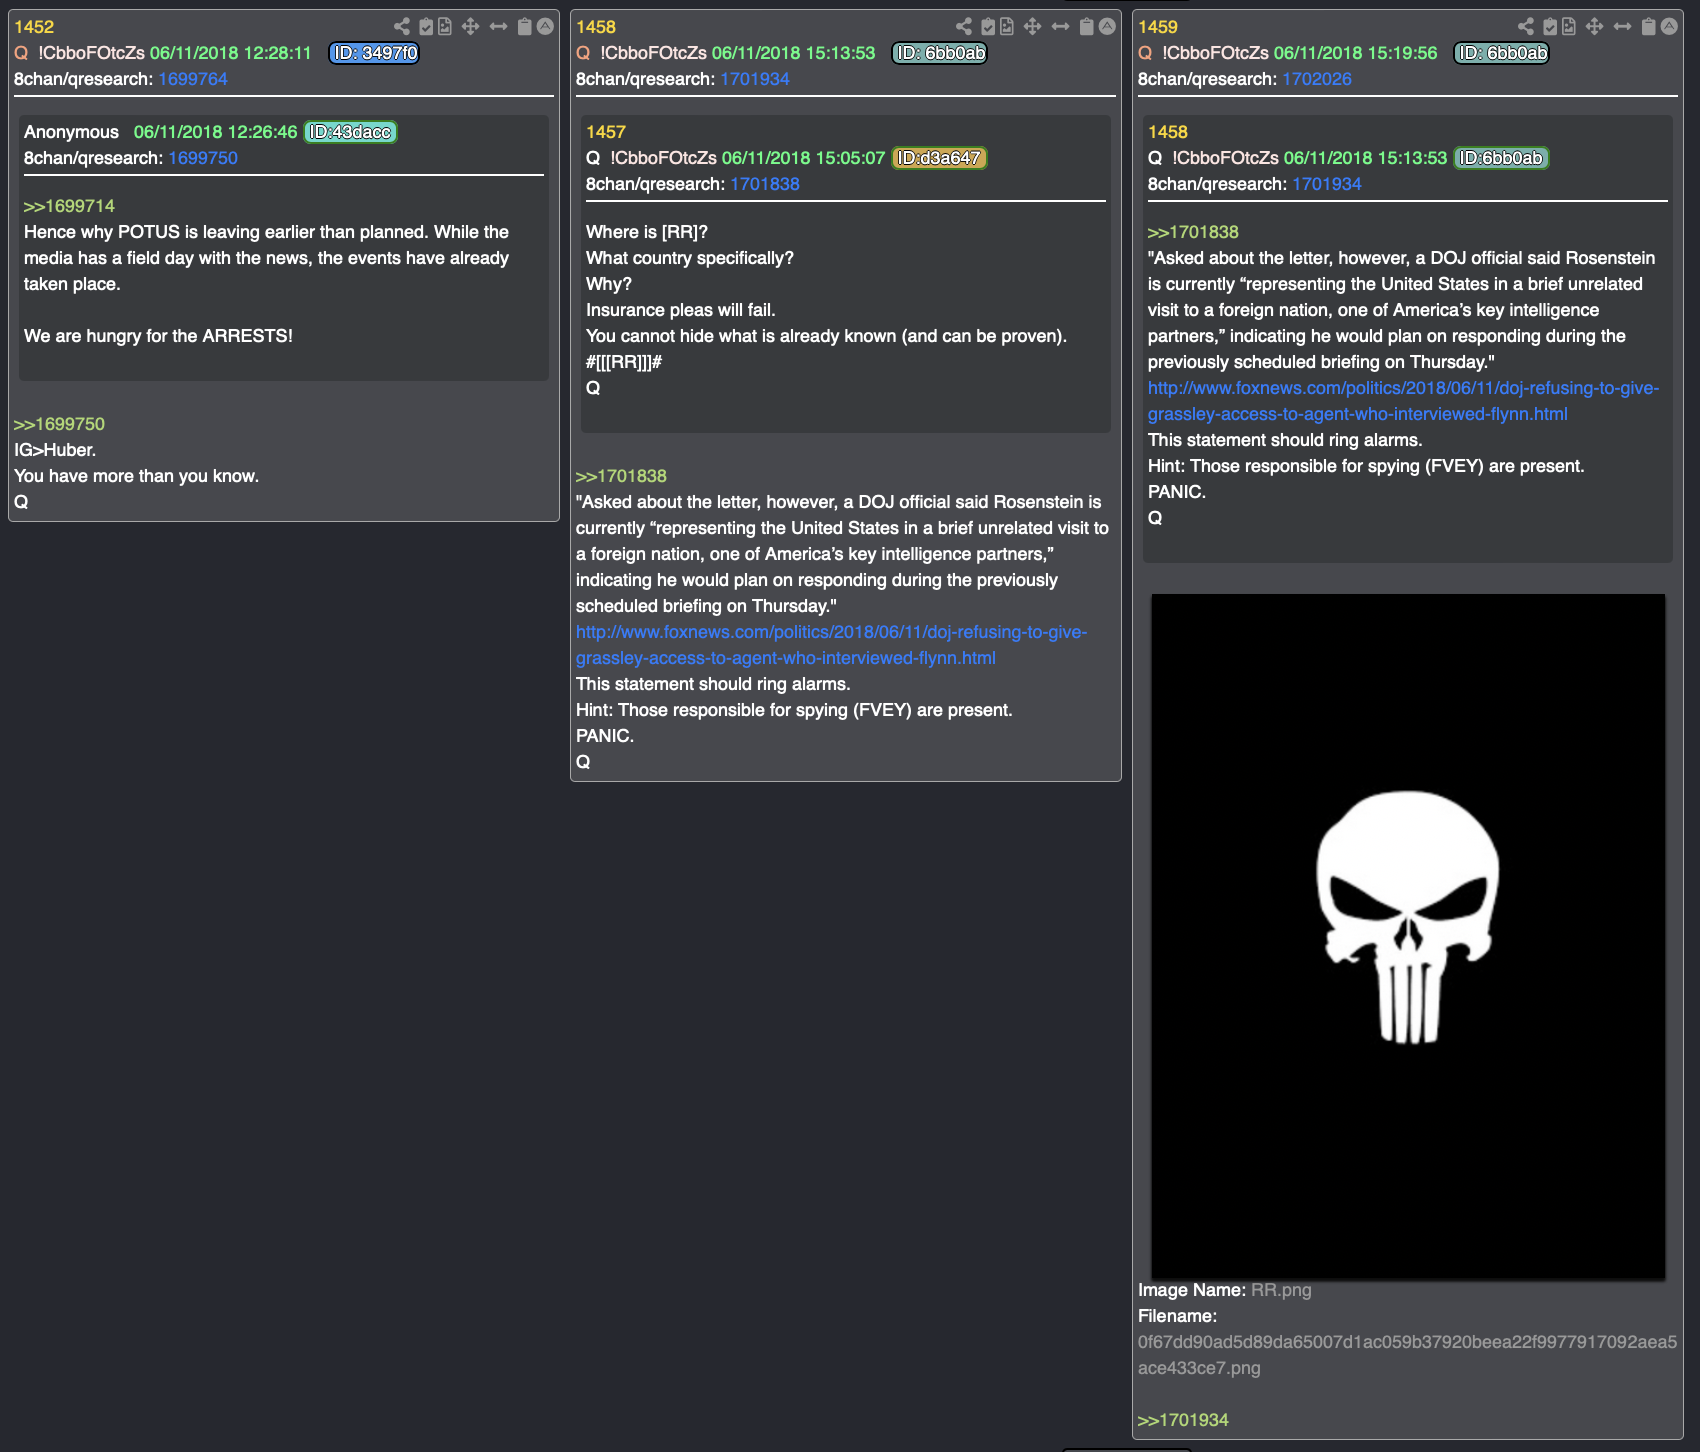
Task: Click post number 1452 title
Action: click(x=34, y=27)
